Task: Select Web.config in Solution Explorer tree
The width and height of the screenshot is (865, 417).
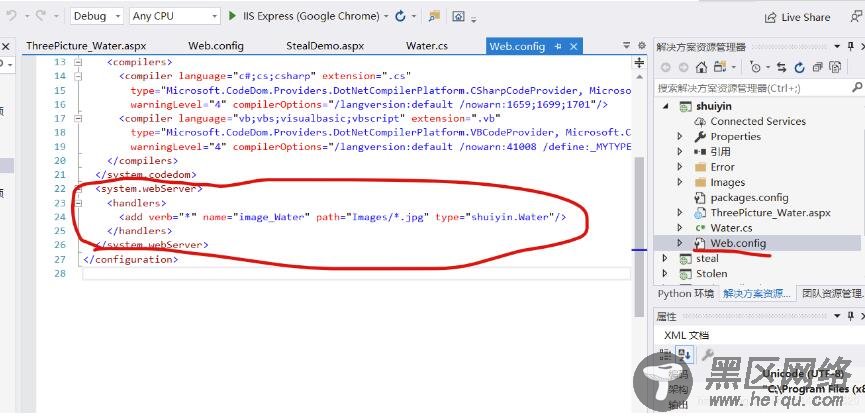Action: click(x=738, y=243)
